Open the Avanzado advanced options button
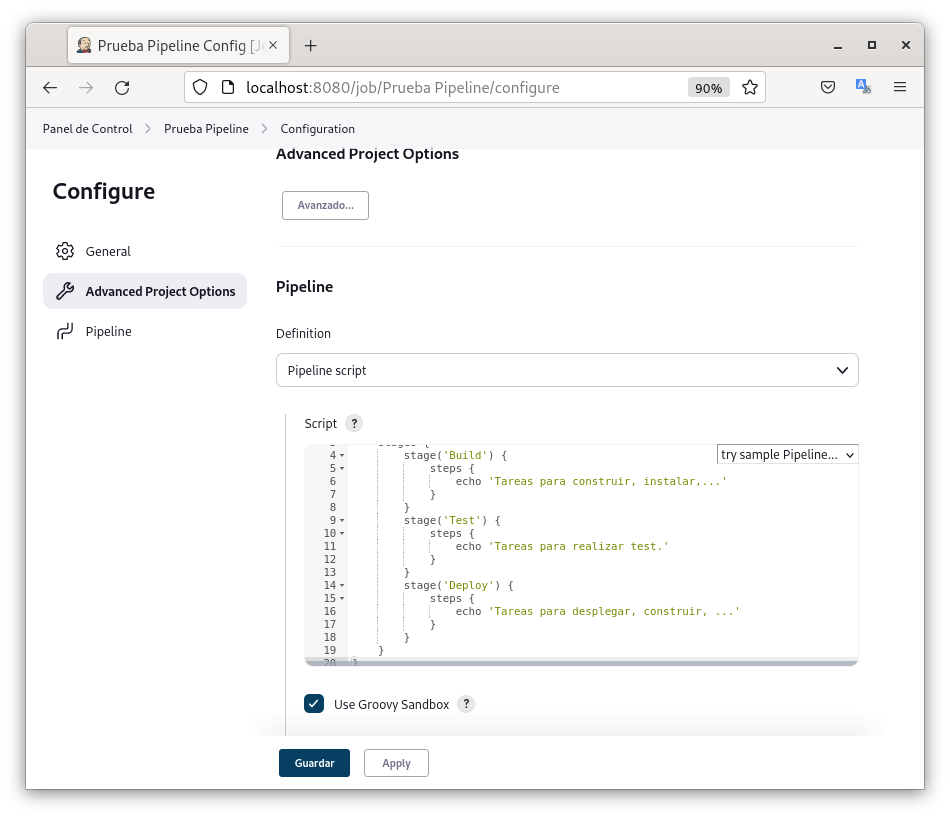This screenshot has width=950, height=818. [x=325, y=205]
